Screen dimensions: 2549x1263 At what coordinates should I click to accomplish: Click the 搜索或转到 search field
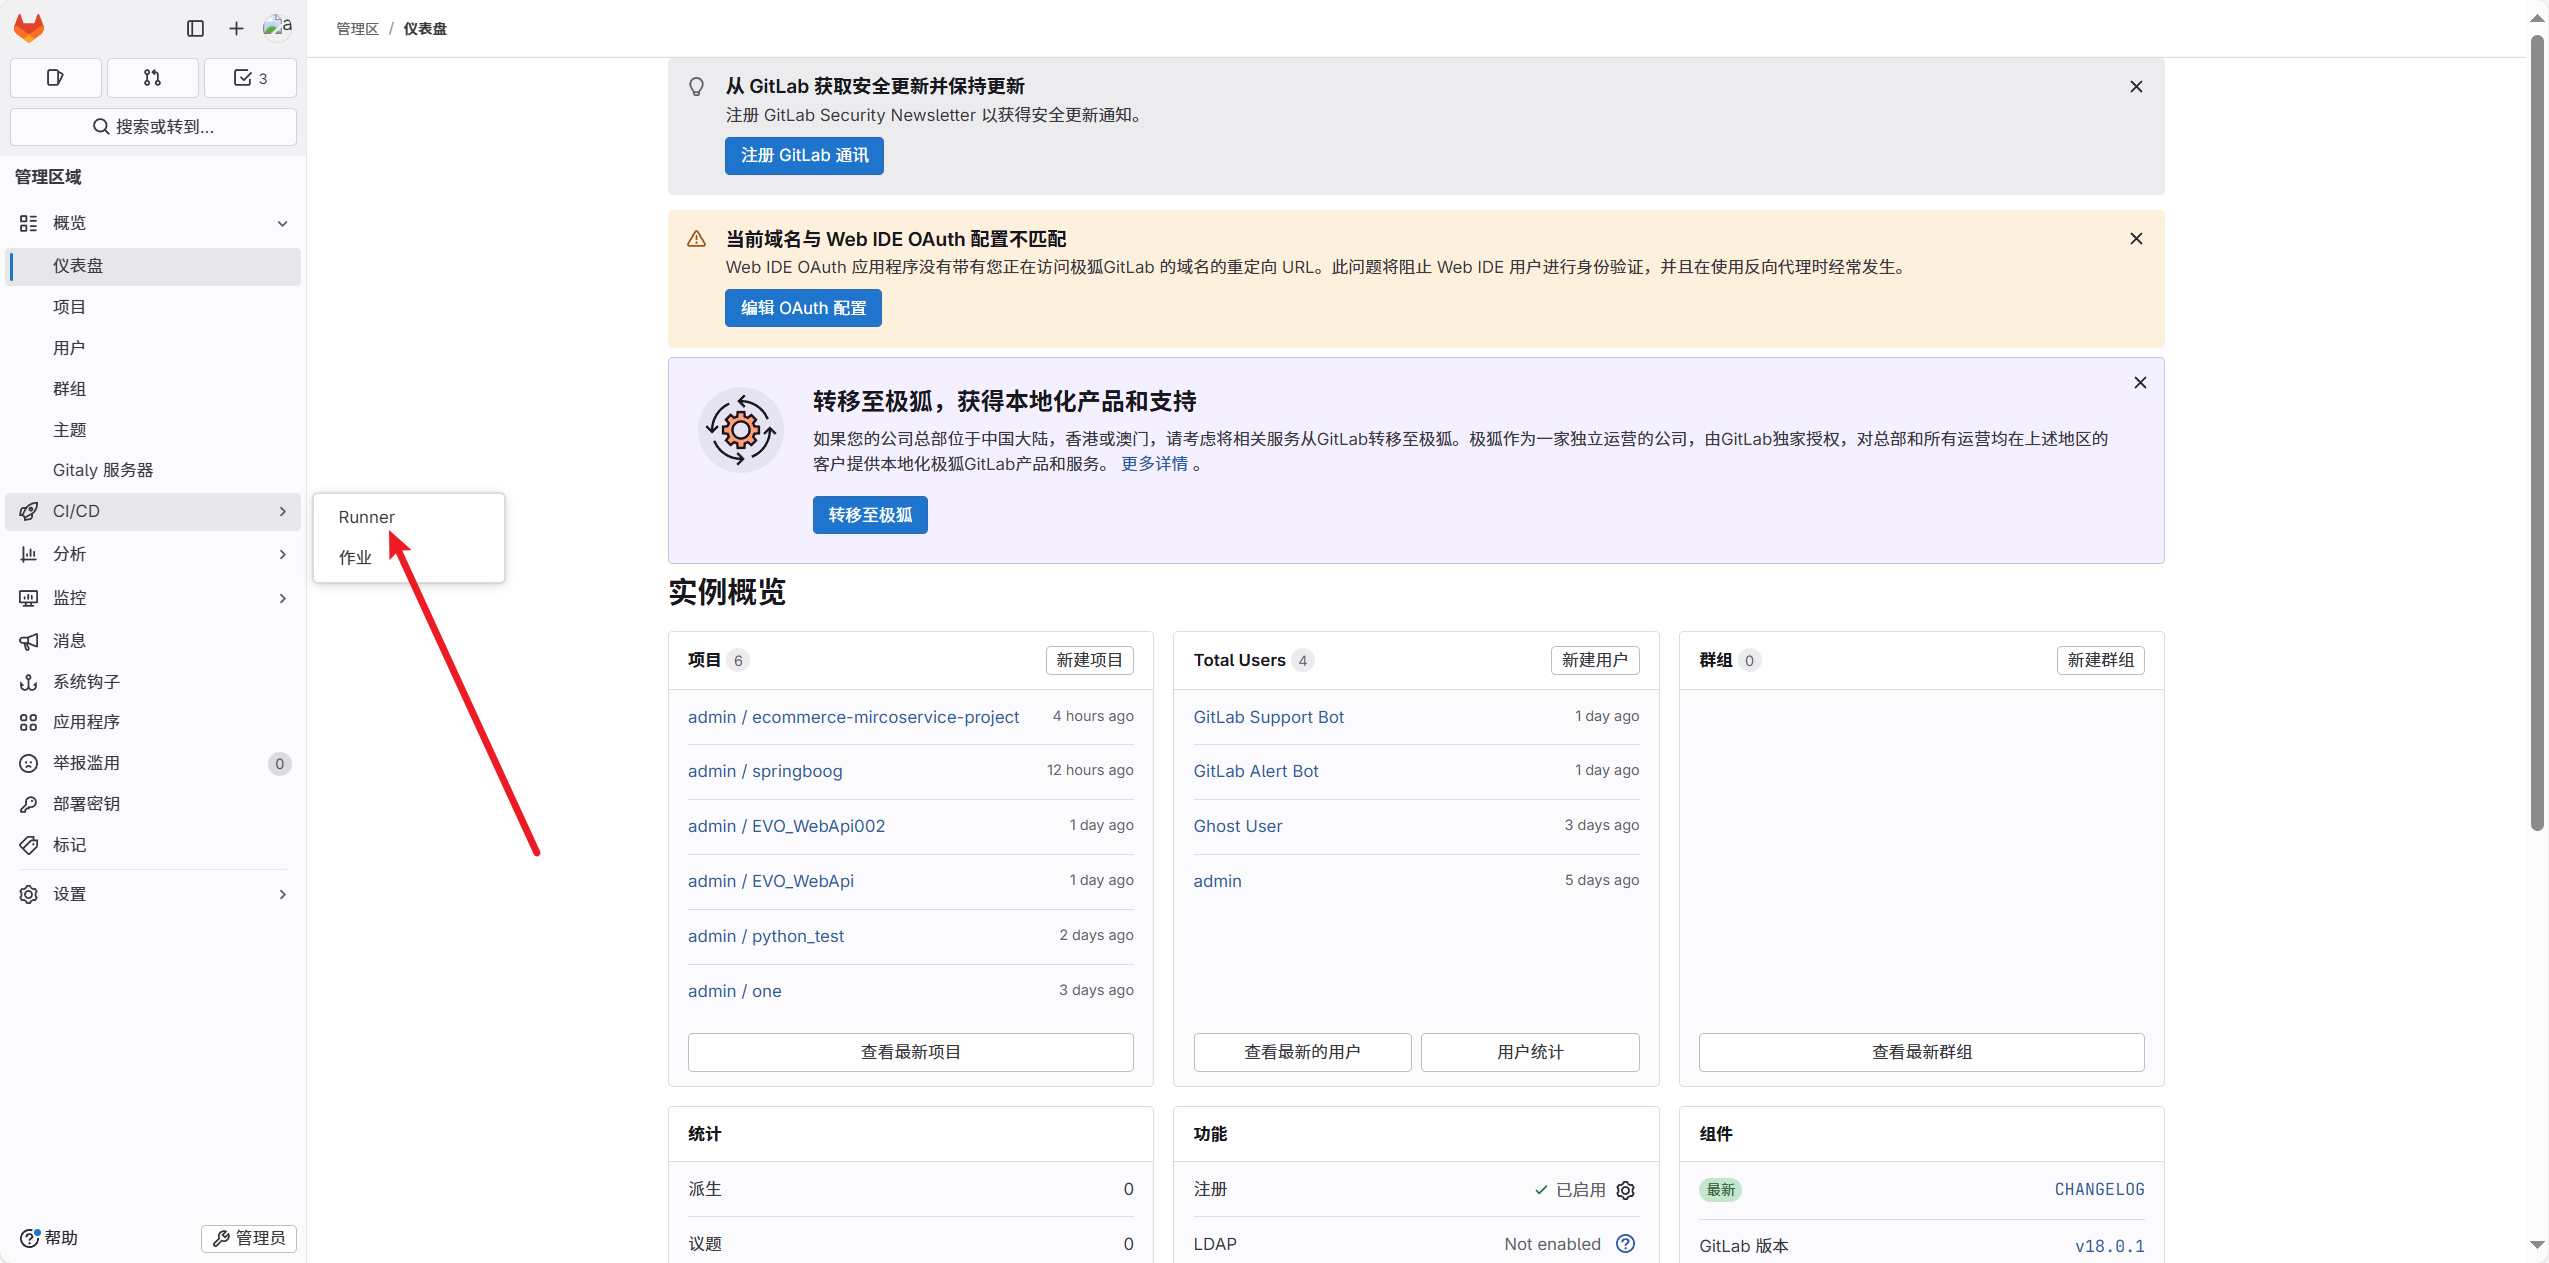(152, 126)
